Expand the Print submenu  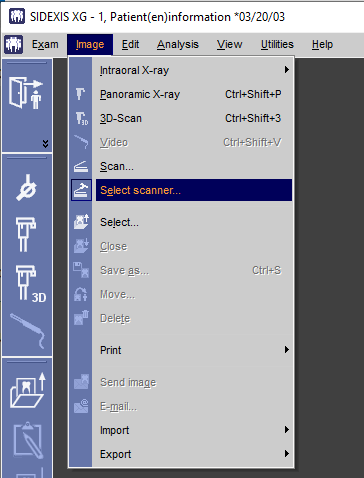click(x=193, y=350)
